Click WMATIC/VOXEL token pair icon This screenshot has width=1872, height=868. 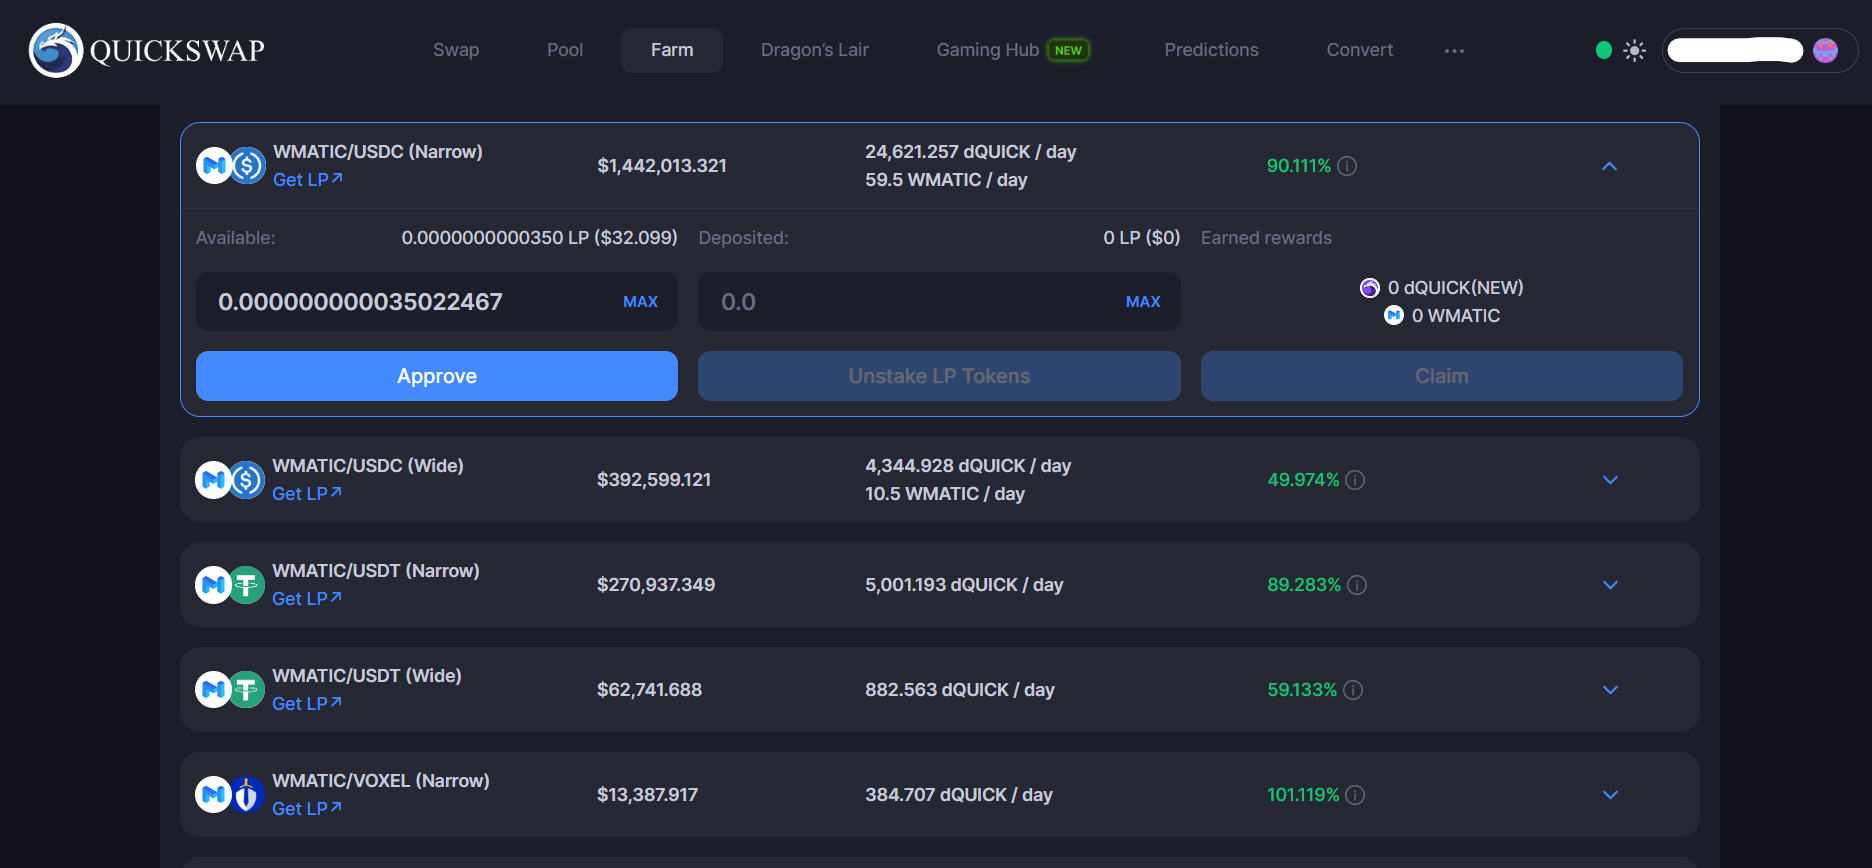pyautogui.click(x=230, y=795)
